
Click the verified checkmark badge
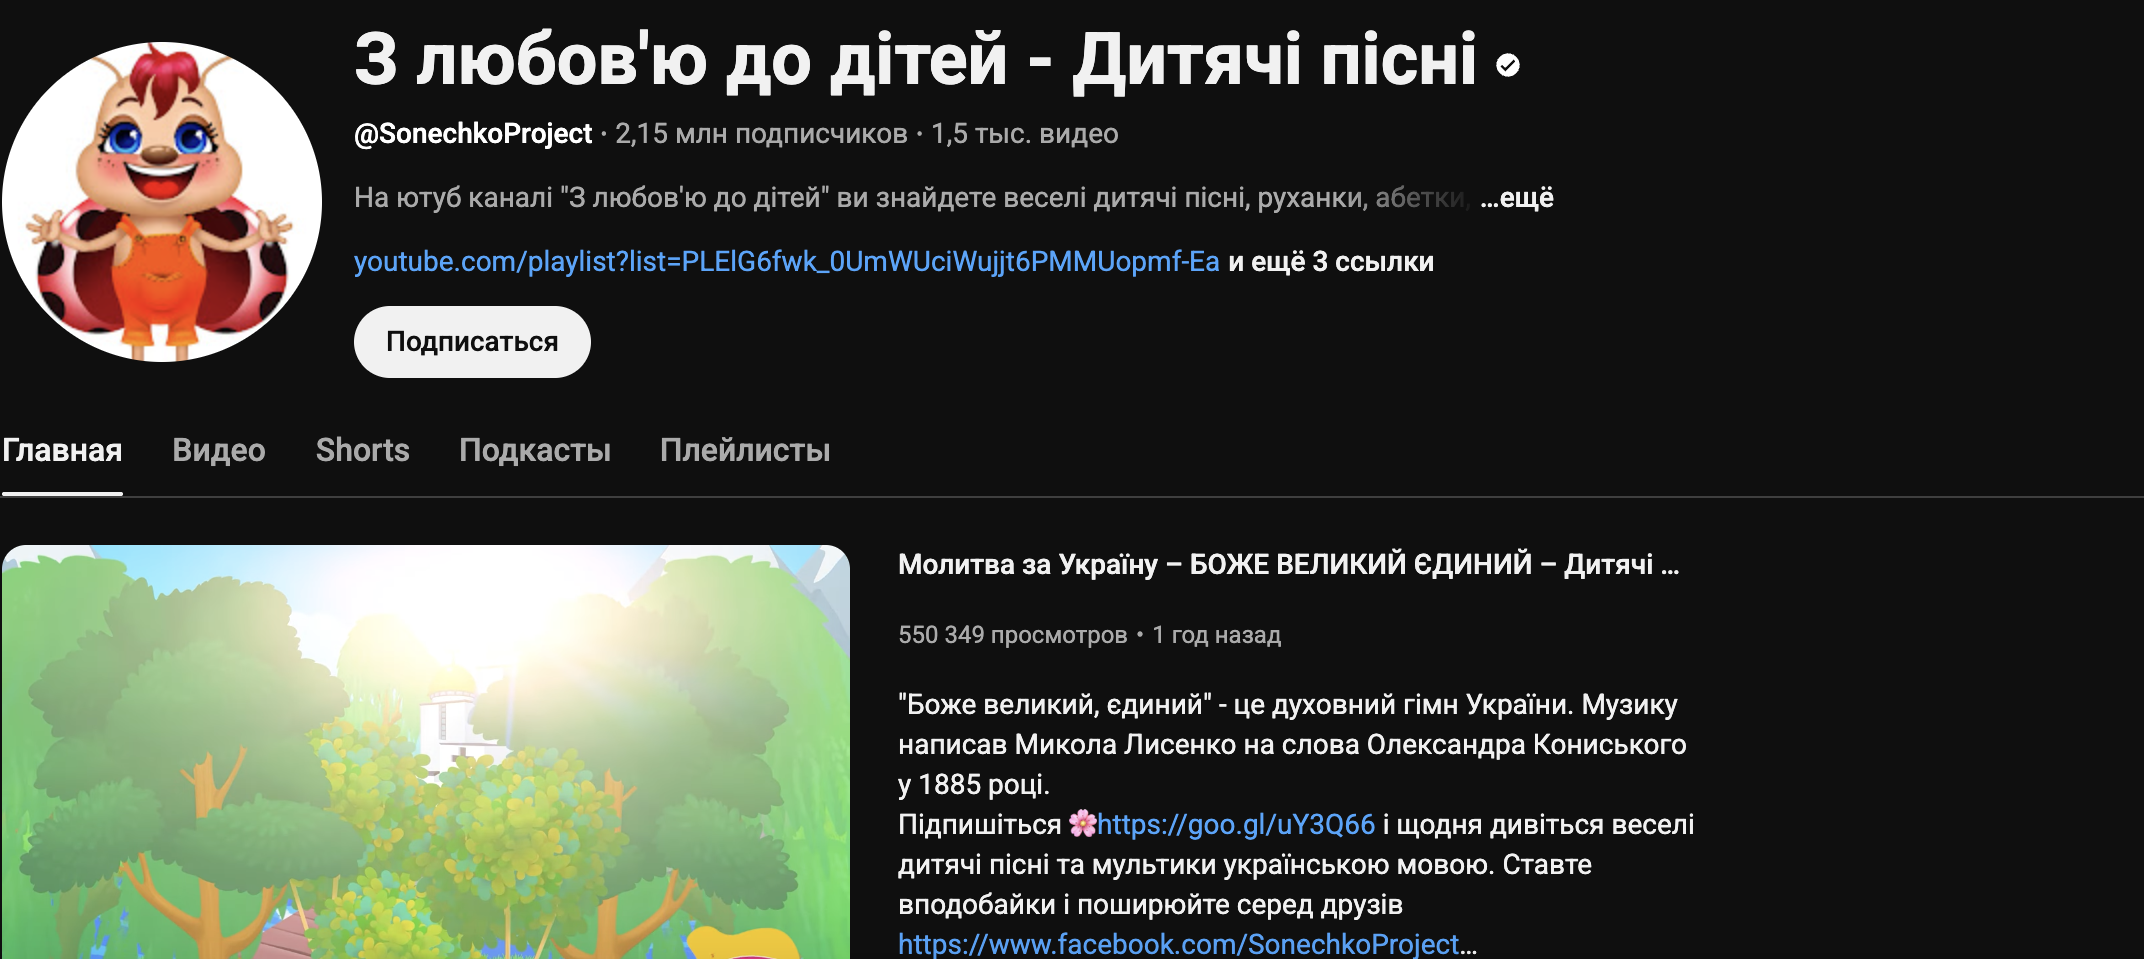tap(1508, 65)
